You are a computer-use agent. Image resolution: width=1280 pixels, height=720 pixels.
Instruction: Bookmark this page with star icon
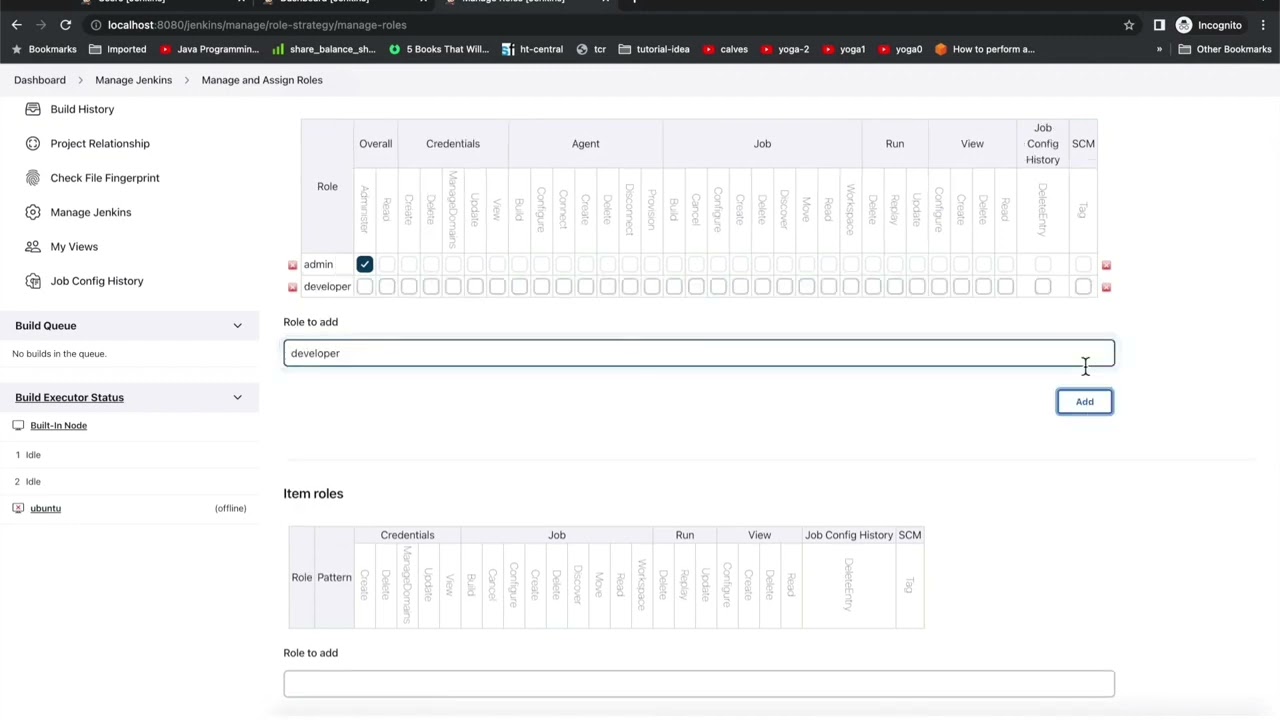1129,25
